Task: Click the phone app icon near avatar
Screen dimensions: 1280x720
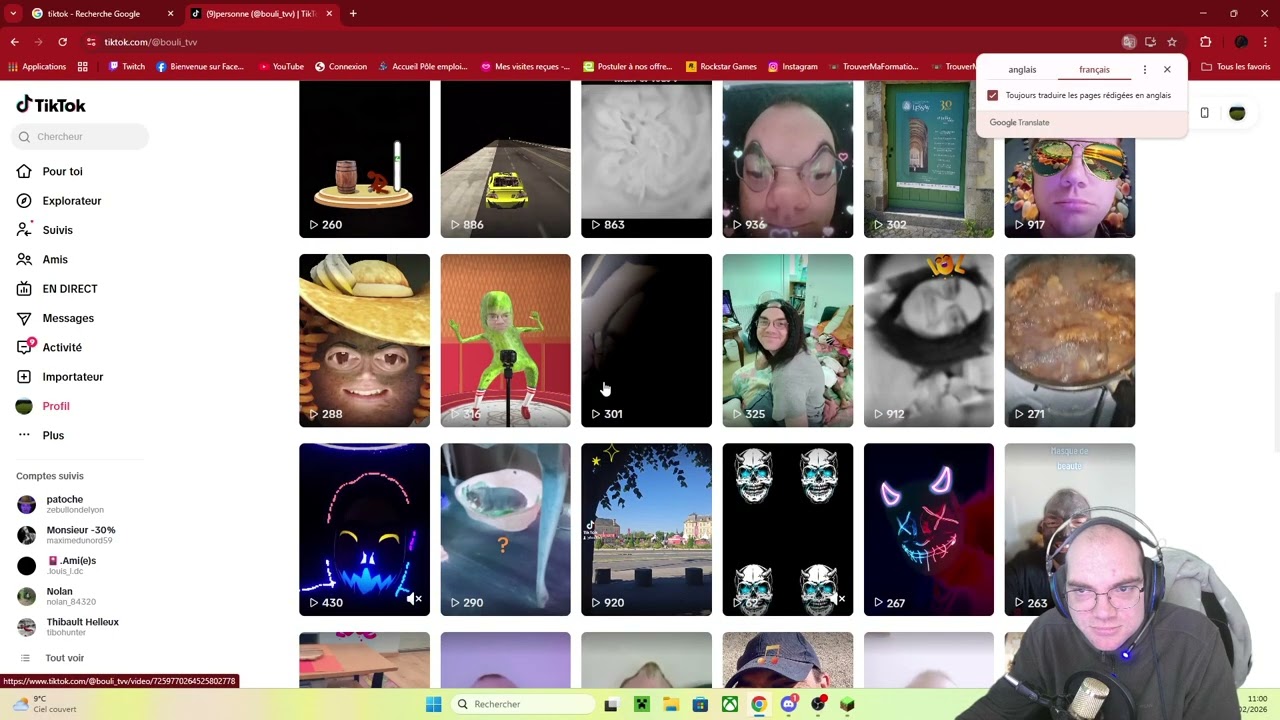Action: [1204, 113]
